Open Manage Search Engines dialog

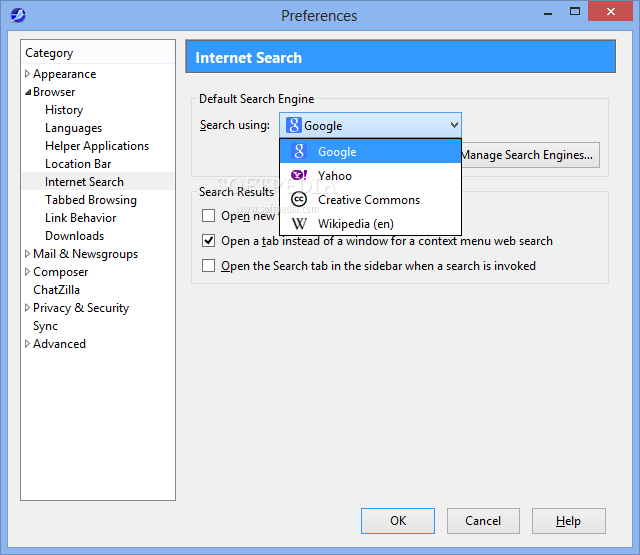pyautogui.click(x=531, y=155)
